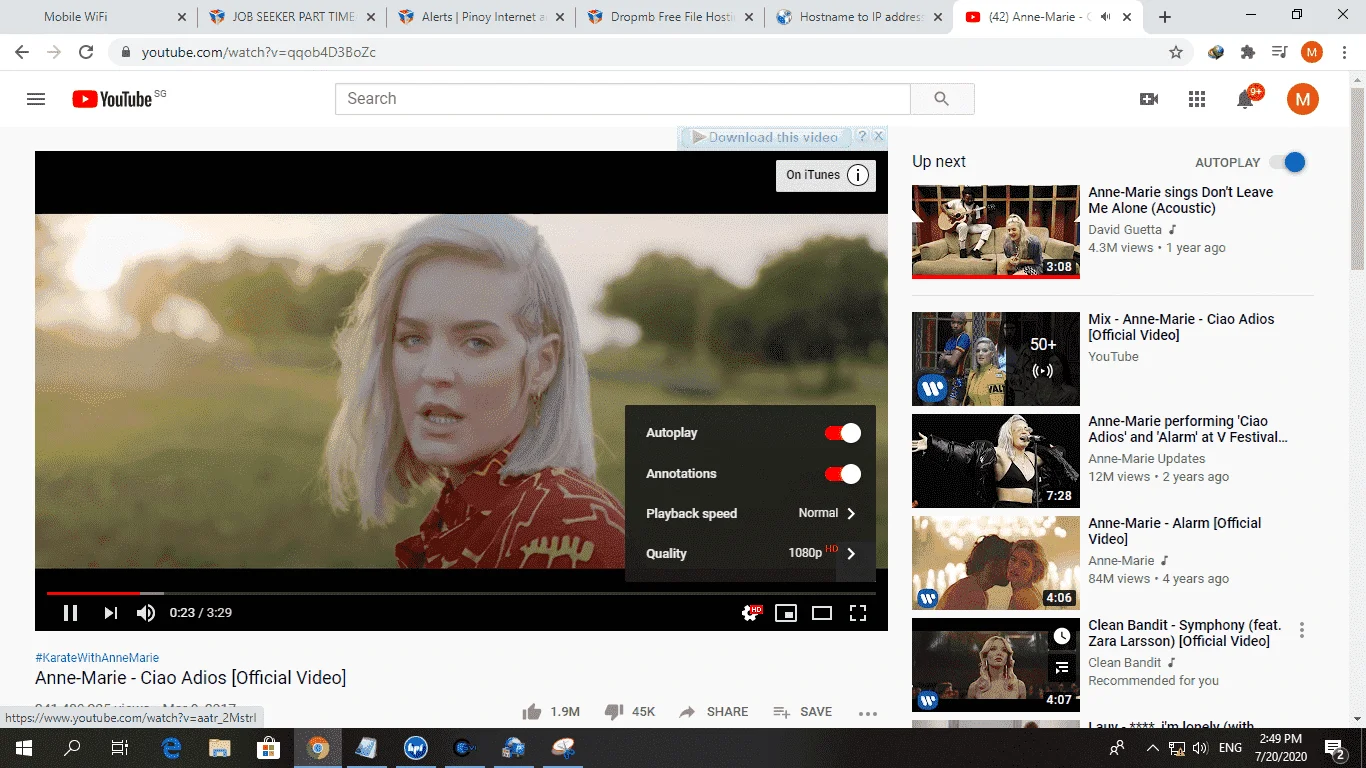
Task: Open a new browser tab
Action: [1165, 17]
